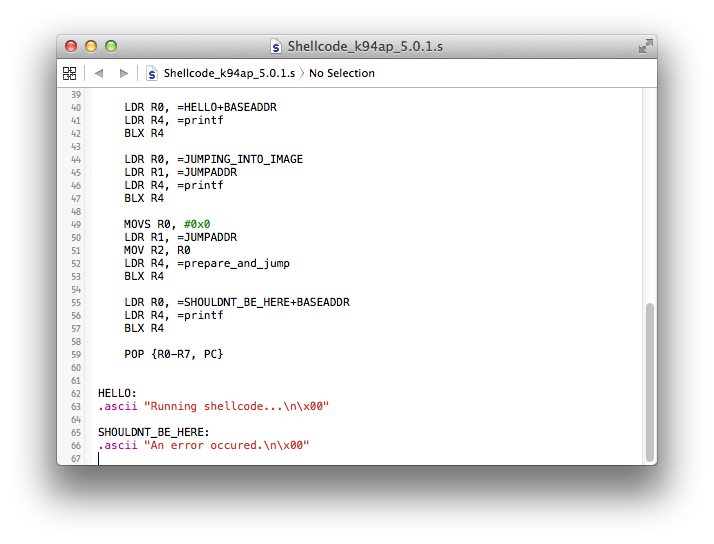Click on =prepare_and_jump text
Screen dimensions: 714x544
(233, 264)
